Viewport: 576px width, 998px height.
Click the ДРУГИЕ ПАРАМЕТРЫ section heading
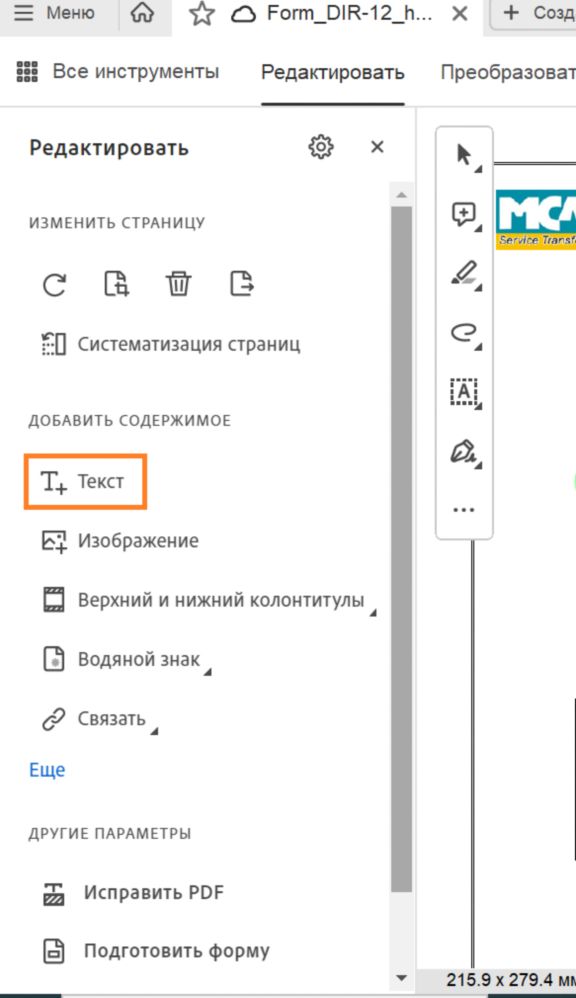click(x=109, y=834)
